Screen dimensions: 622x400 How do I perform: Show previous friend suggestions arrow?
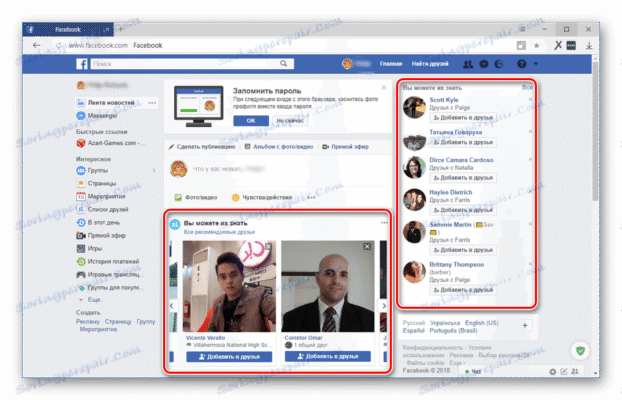(172, 306)
